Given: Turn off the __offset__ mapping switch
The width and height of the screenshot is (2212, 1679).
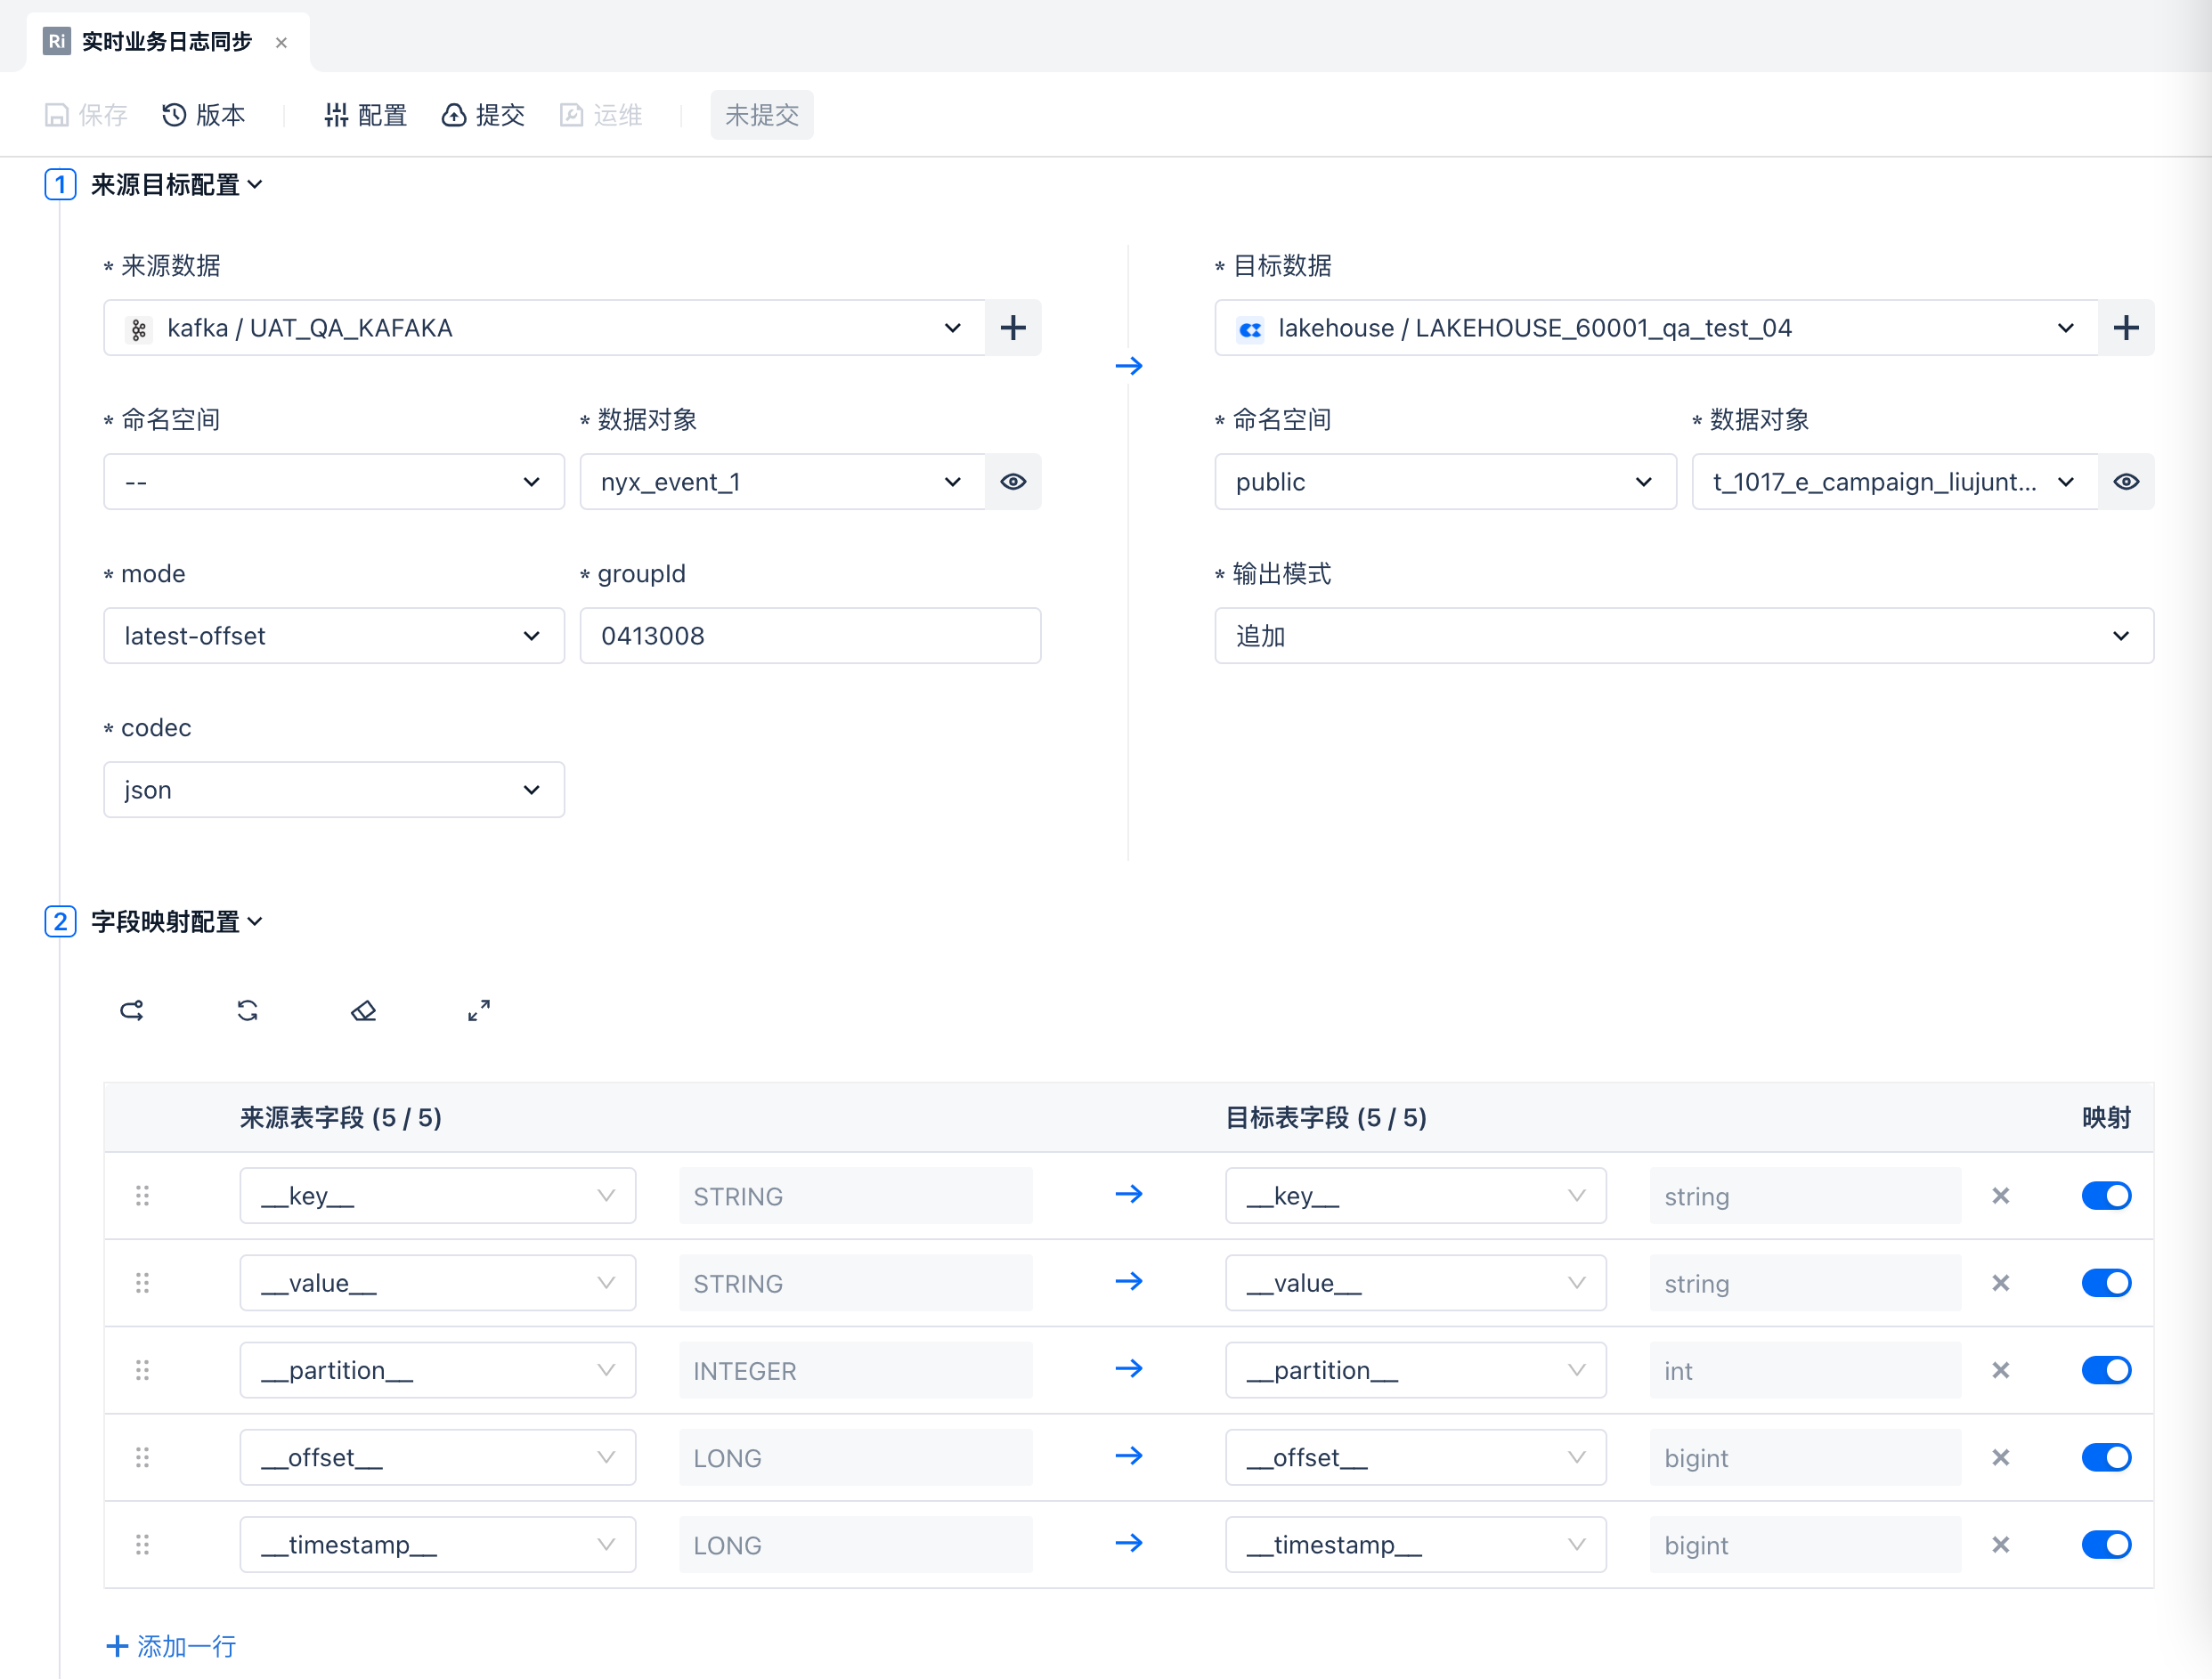Looking at the screenshot, I should pyautogui.click(x=2105, y=1457).
